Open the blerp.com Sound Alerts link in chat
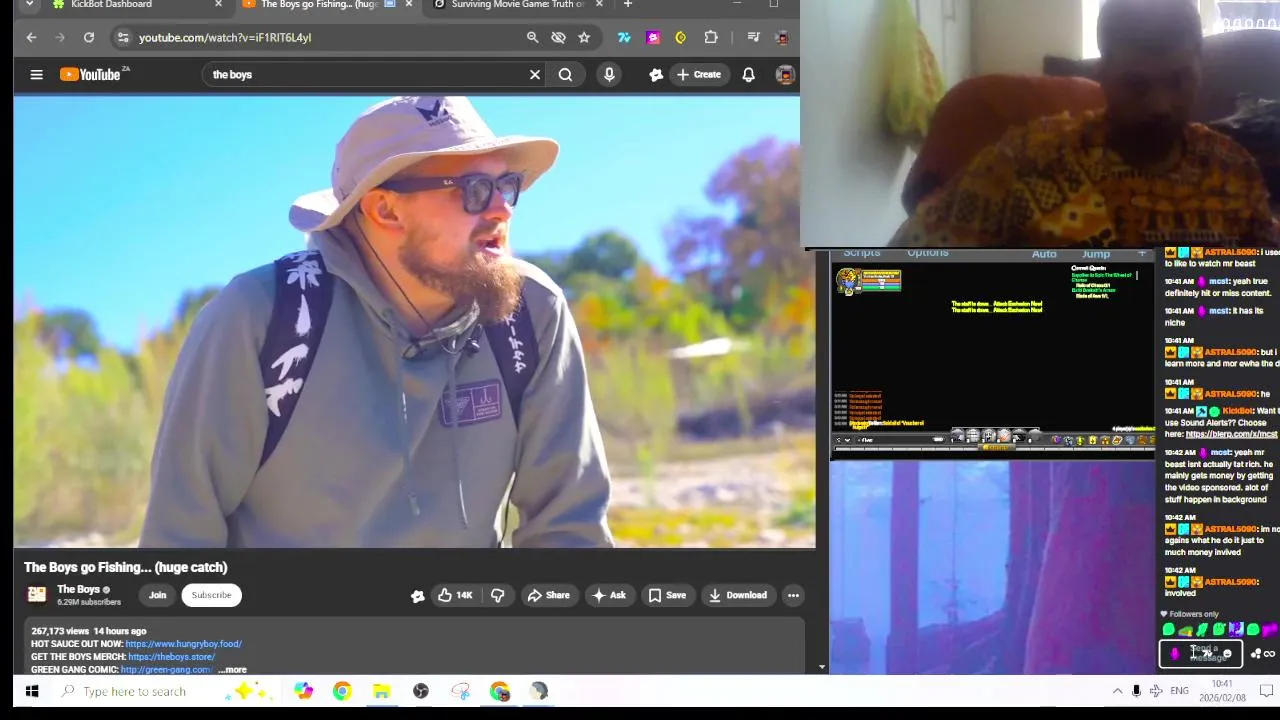 tap(1231, 434)
